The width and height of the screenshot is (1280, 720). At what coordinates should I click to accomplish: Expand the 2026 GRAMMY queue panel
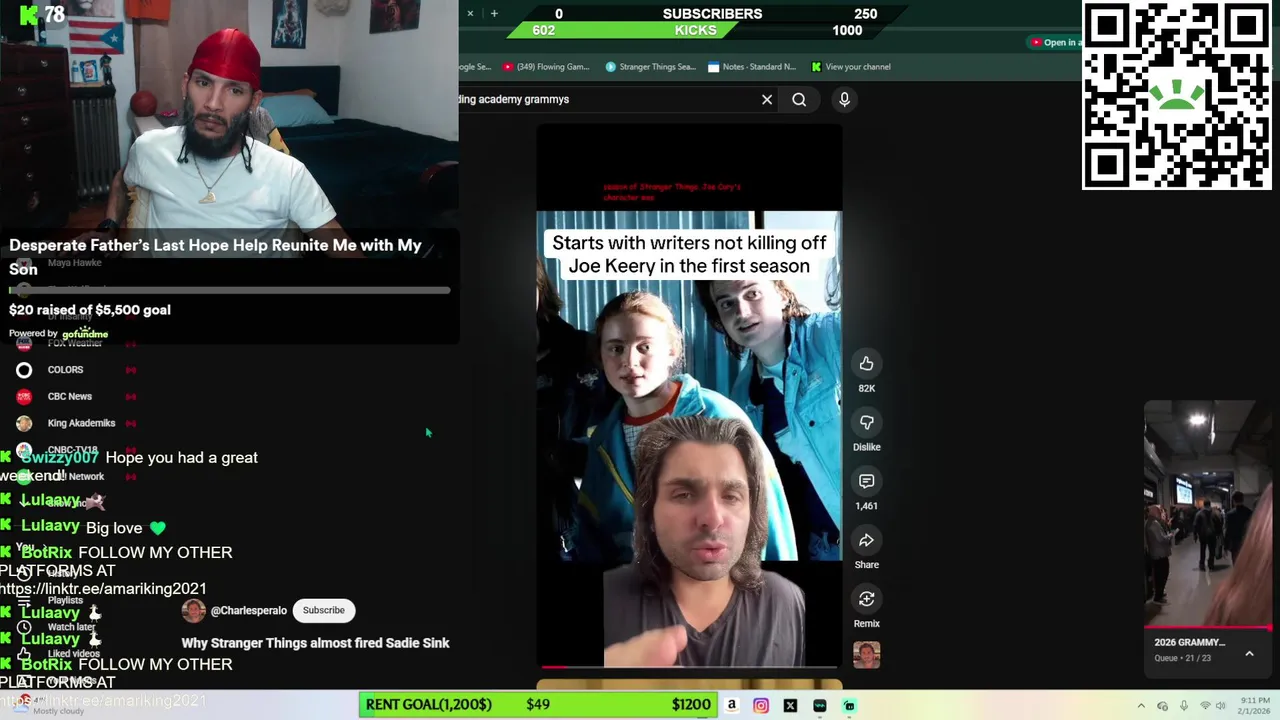click(x=1249, y=654)
